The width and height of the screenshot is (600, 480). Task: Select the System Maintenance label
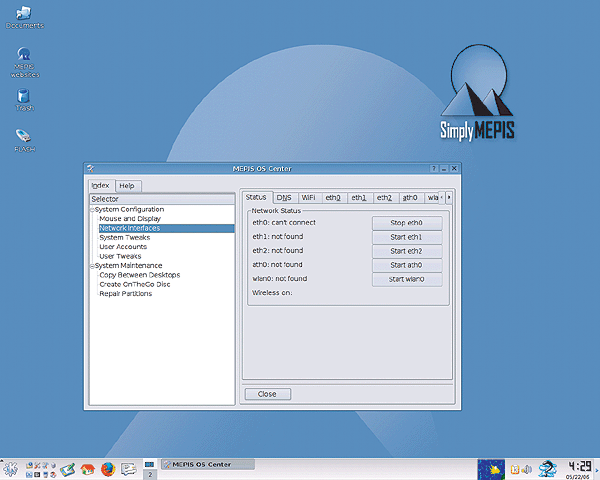point(129,266)
